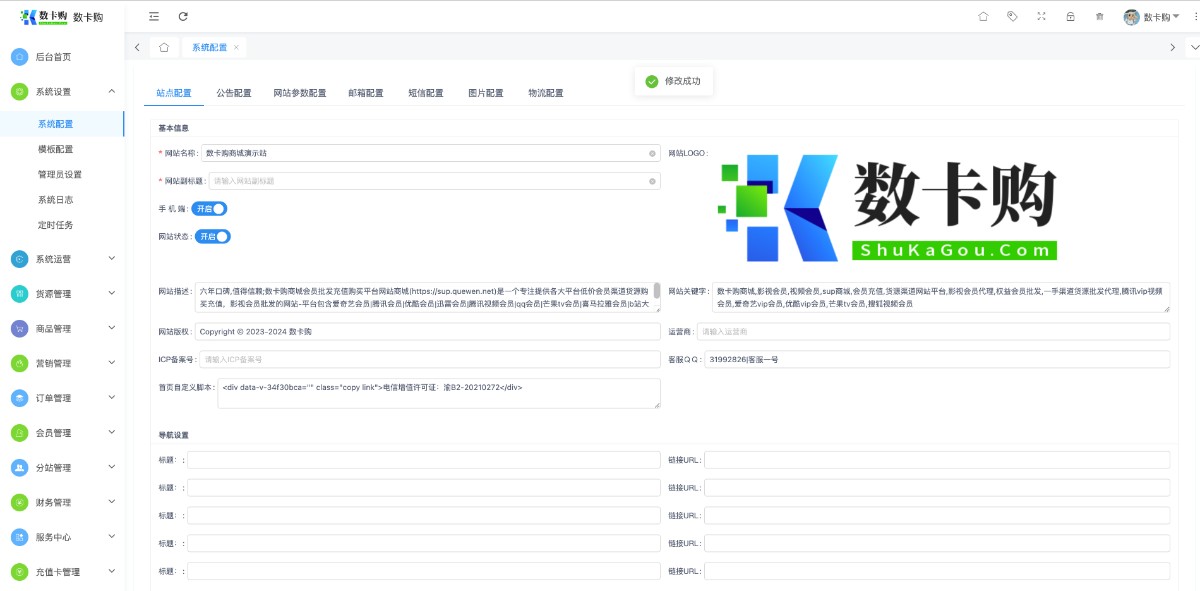Toggle the 网站状态 switch
The height and width of the screenshot is (591, 1200).
(212, 237)
